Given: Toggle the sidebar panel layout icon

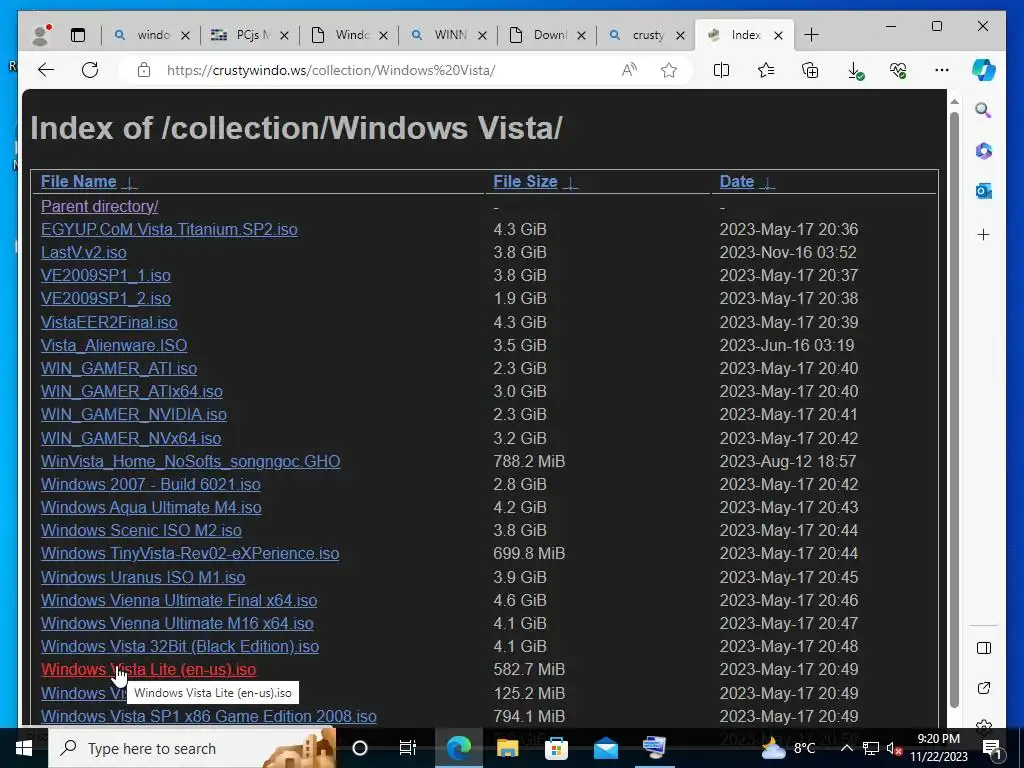Looking at the screenshot, I should [984, 648].
